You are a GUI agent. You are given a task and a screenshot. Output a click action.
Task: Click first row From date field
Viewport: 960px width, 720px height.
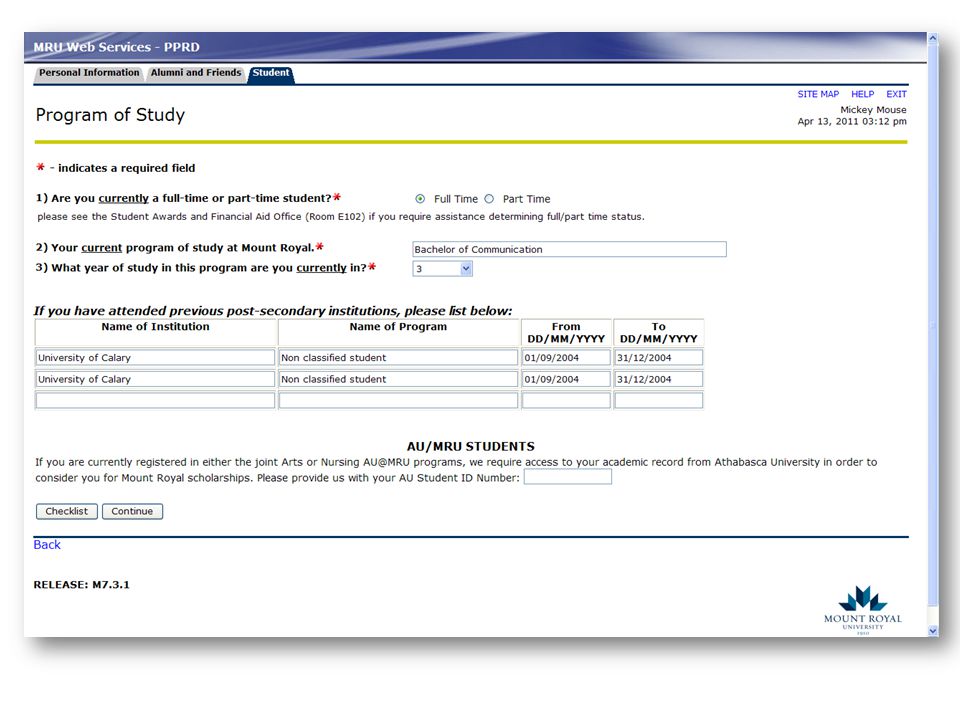(566, 358)
